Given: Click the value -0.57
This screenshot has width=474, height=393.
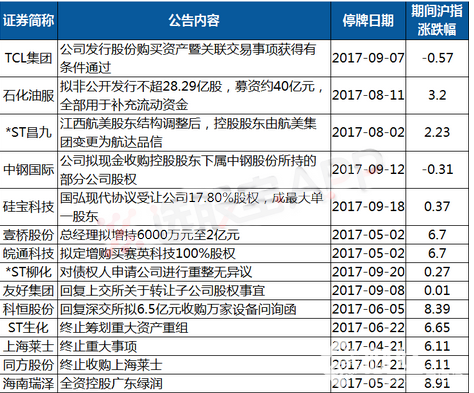Looking at the screenshot, I should click(x=437, y=58).
